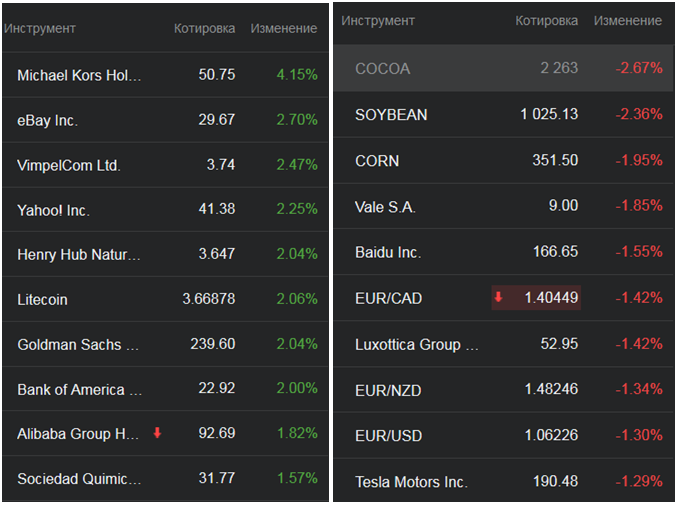Click the red down arrow next to EUR/CAD quote
The height and width of the screenshot is (506, 676).
pos(498,297)
